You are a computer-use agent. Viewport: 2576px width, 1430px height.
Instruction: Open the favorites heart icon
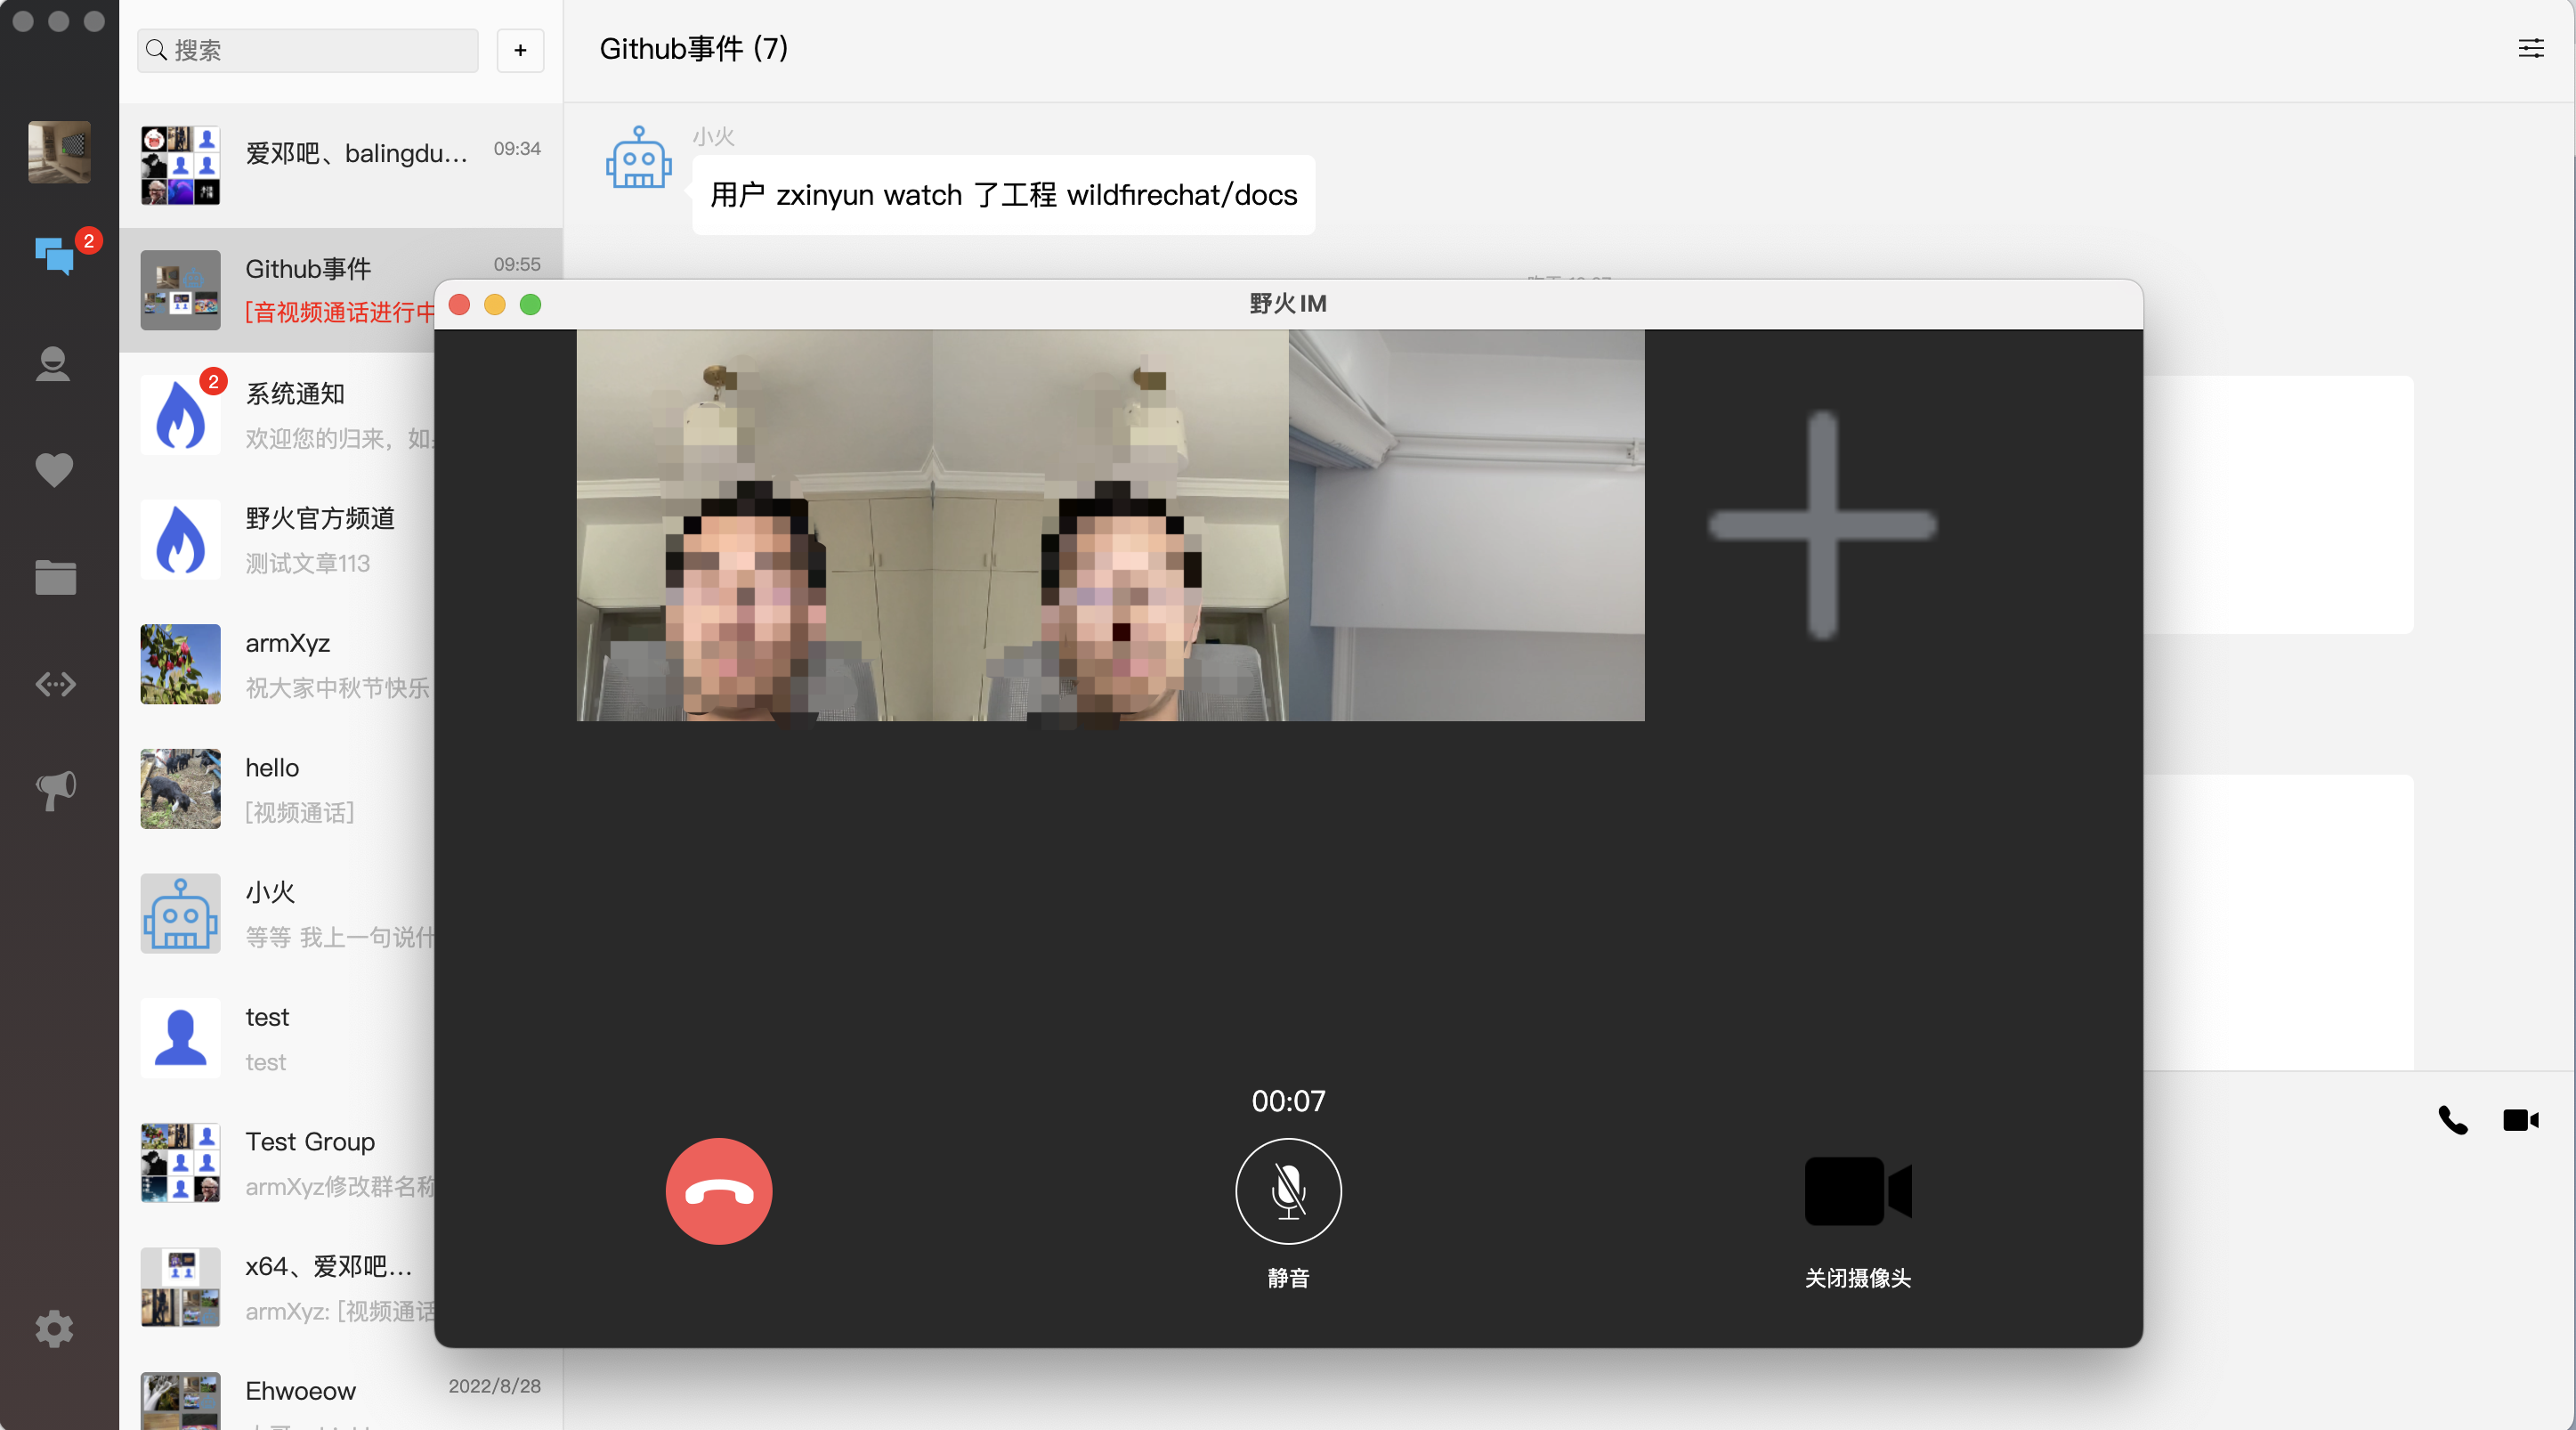[x=54, y=470]
